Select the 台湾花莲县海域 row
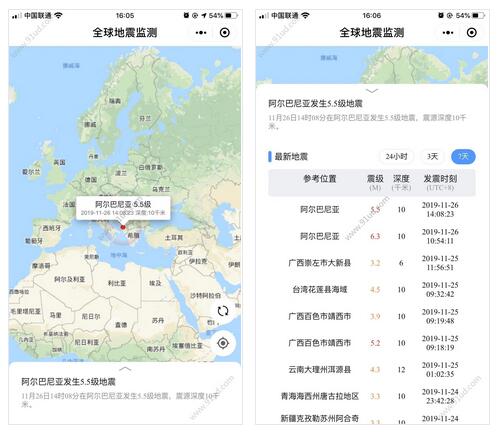 pyautogui.click(x=372, y=289)
